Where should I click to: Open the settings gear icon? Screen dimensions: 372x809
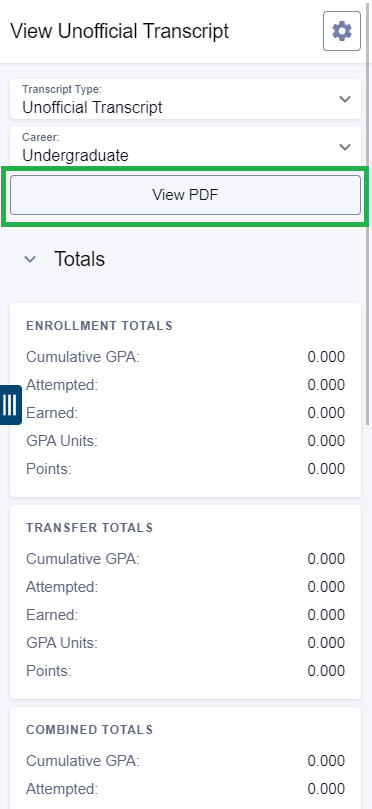[x=342, y=31]
